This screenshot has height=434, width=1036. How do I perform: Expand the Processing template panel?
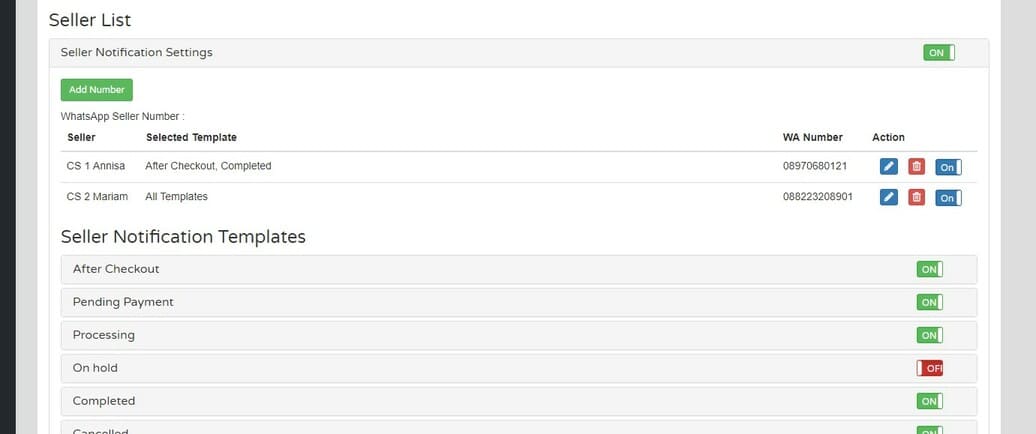pos(104,335)
